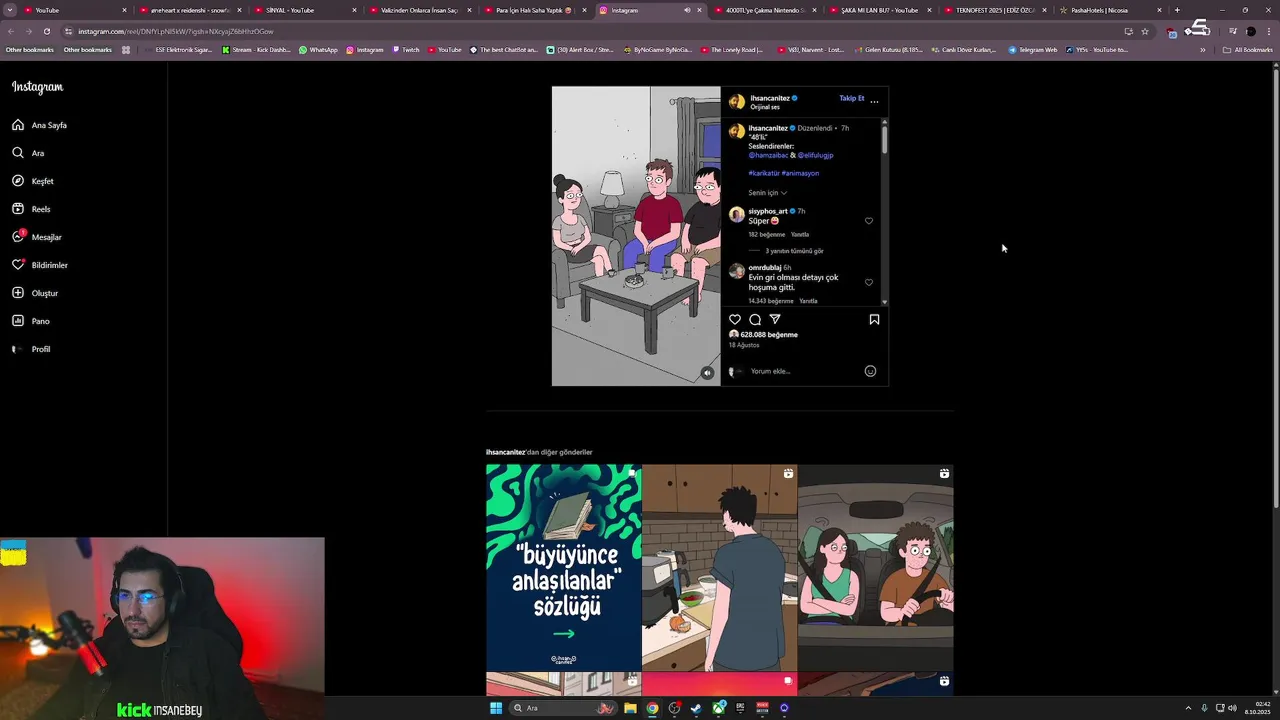This screenshot has height=720, width=1280.
Task: Open the 628.088 beğenme likes list
Action: [769, 335]
